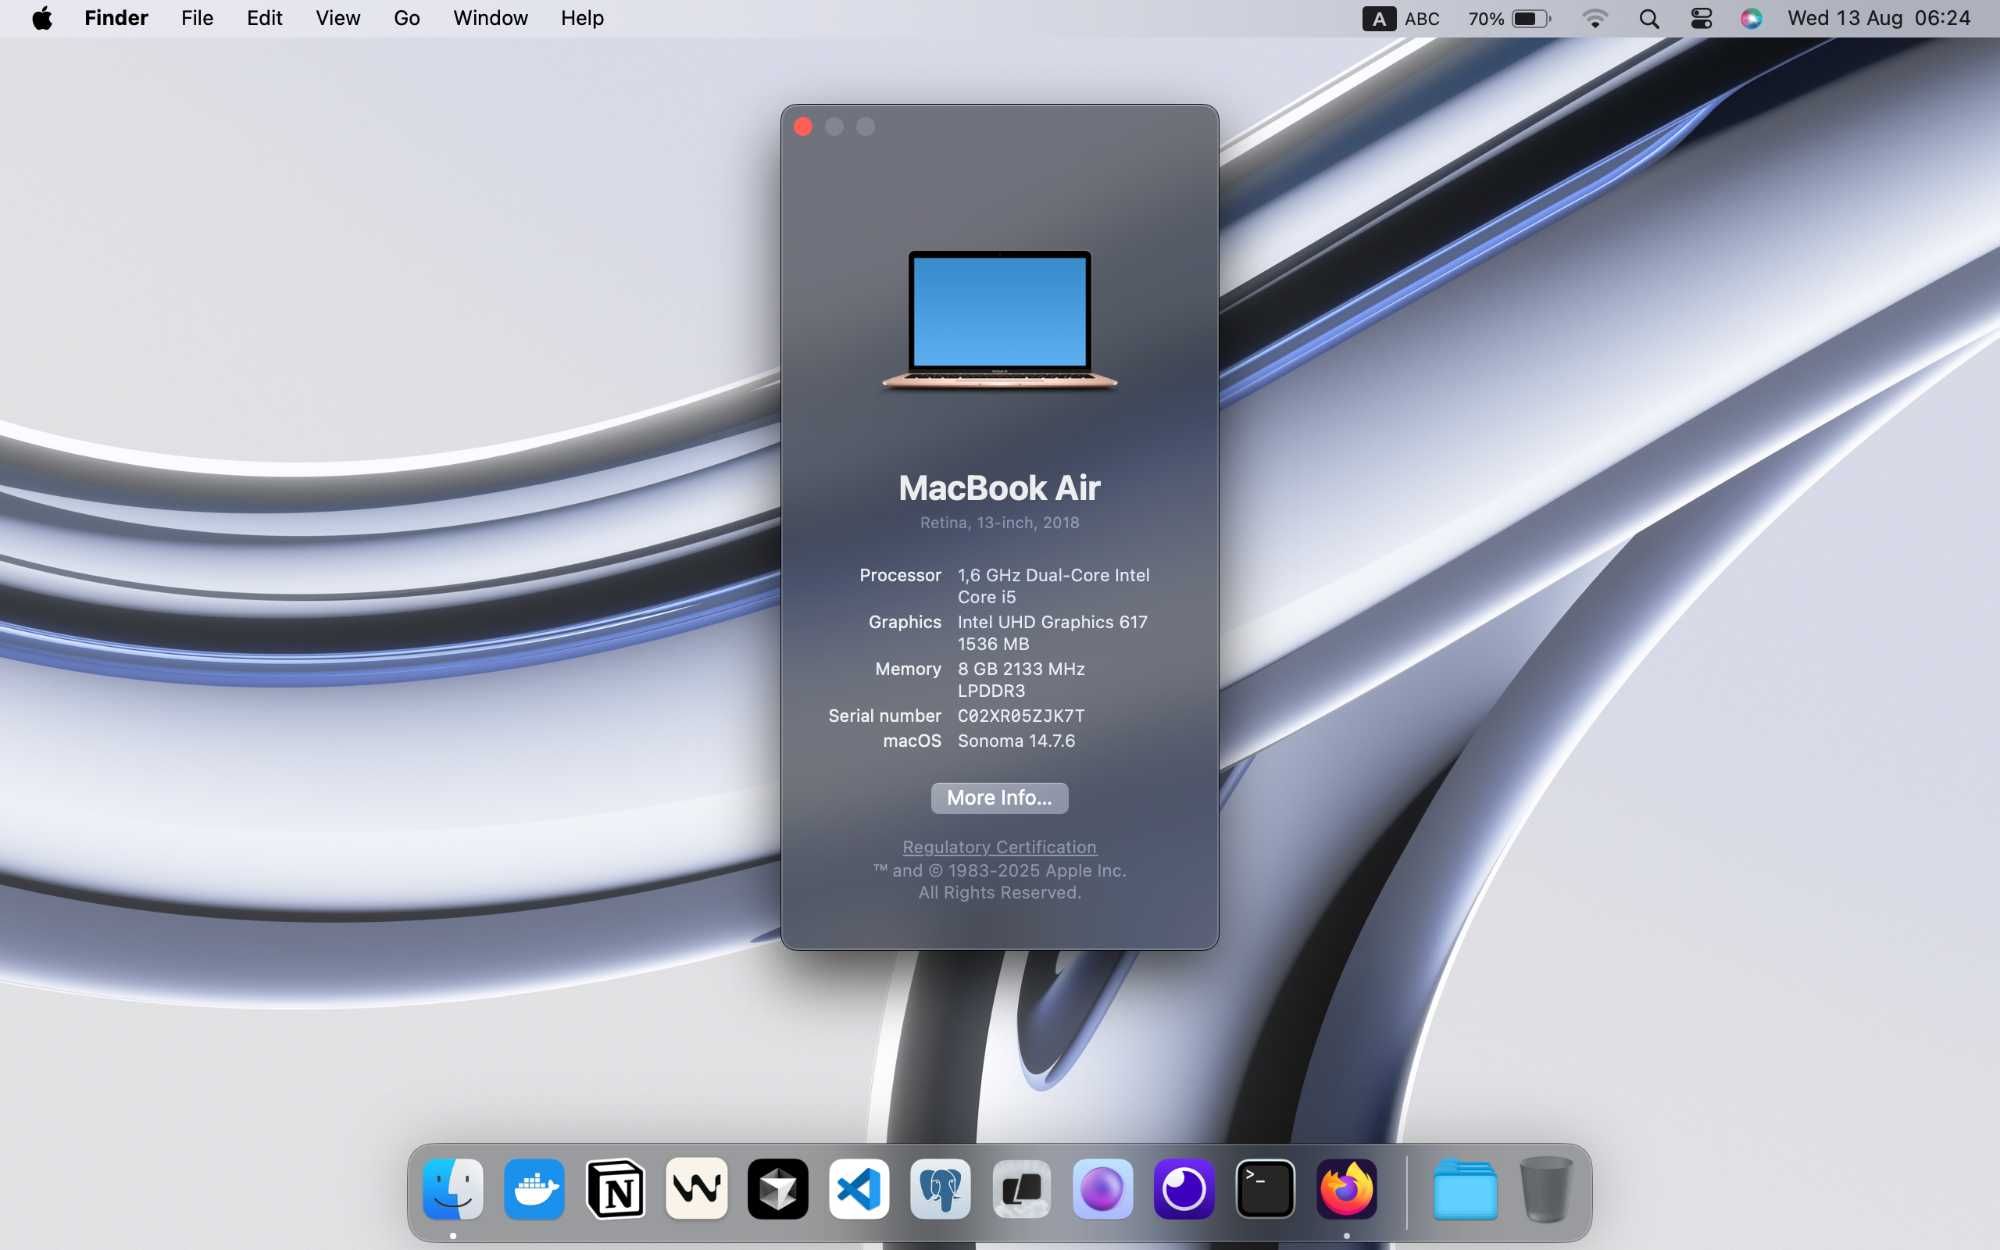
Task: Click the date and time clock
Action: click(x=1879, y=18)
